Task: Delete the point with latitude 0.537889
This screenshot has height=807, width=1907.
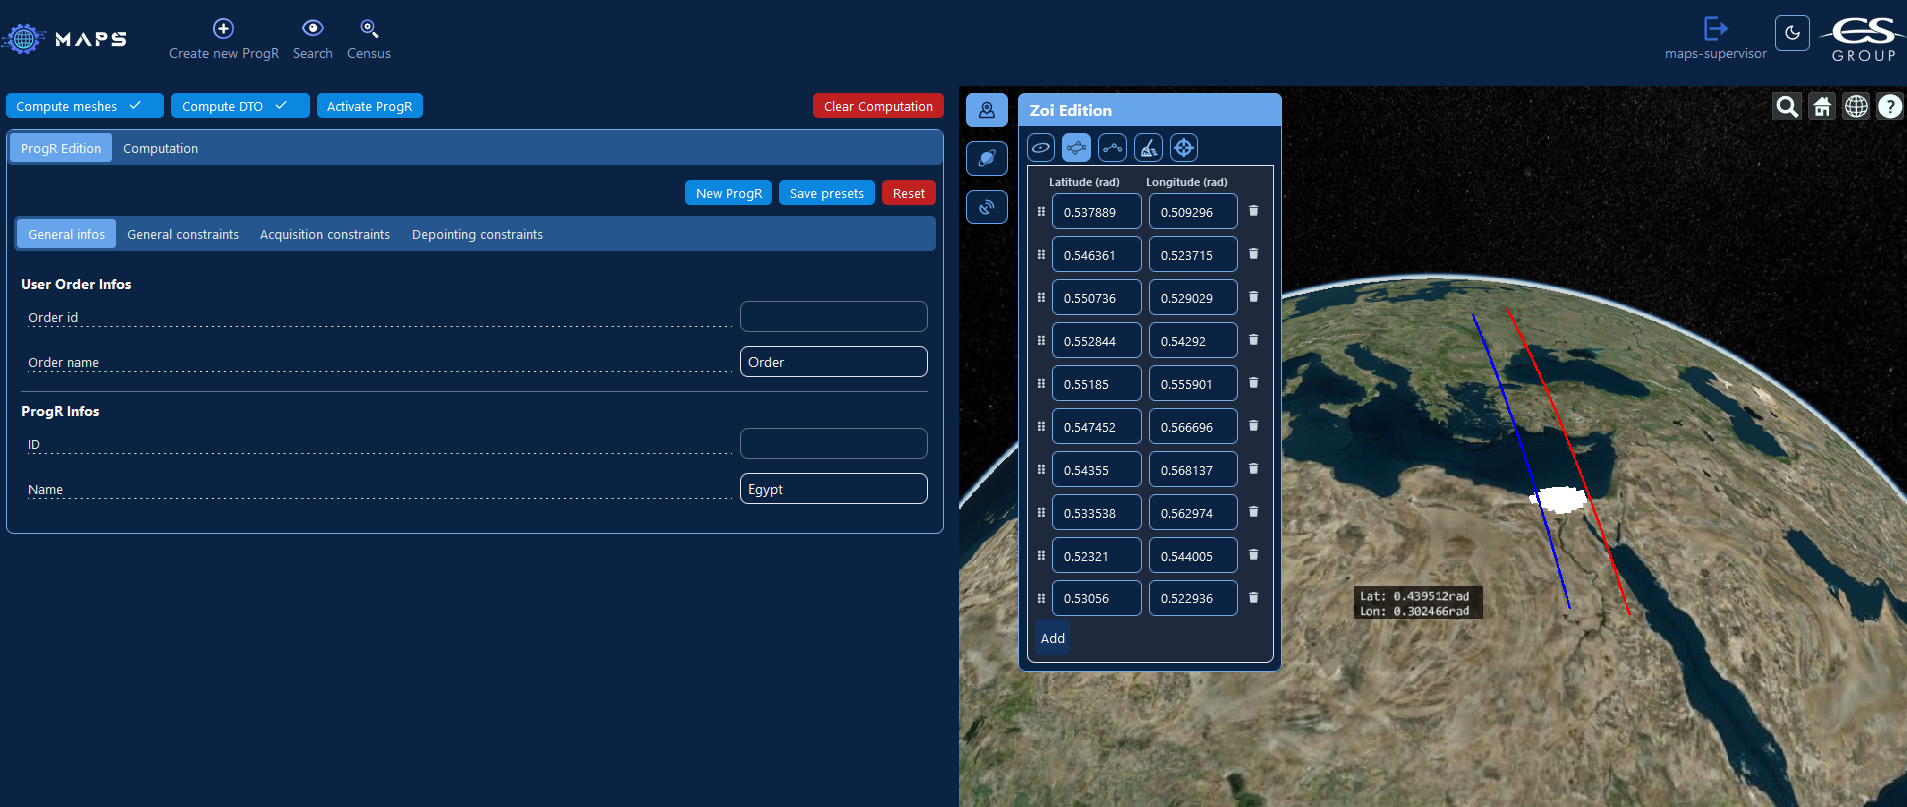Action: [x=1254, y=211]
